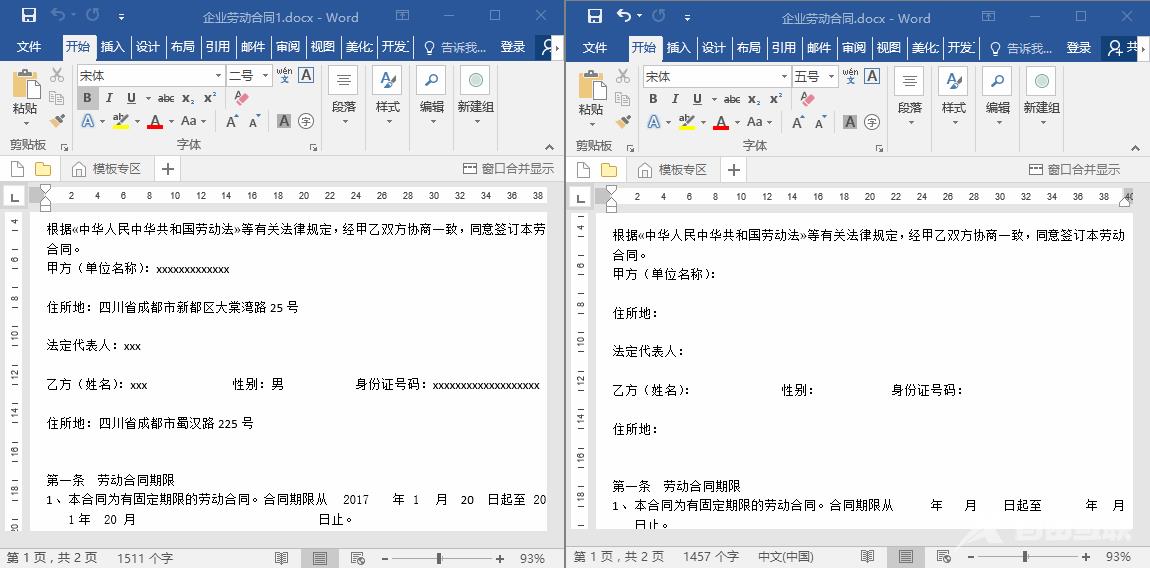Click the 告诉我 search box in the right window
Screen dimensions: 1150x568
click(x=1021, y=47)
